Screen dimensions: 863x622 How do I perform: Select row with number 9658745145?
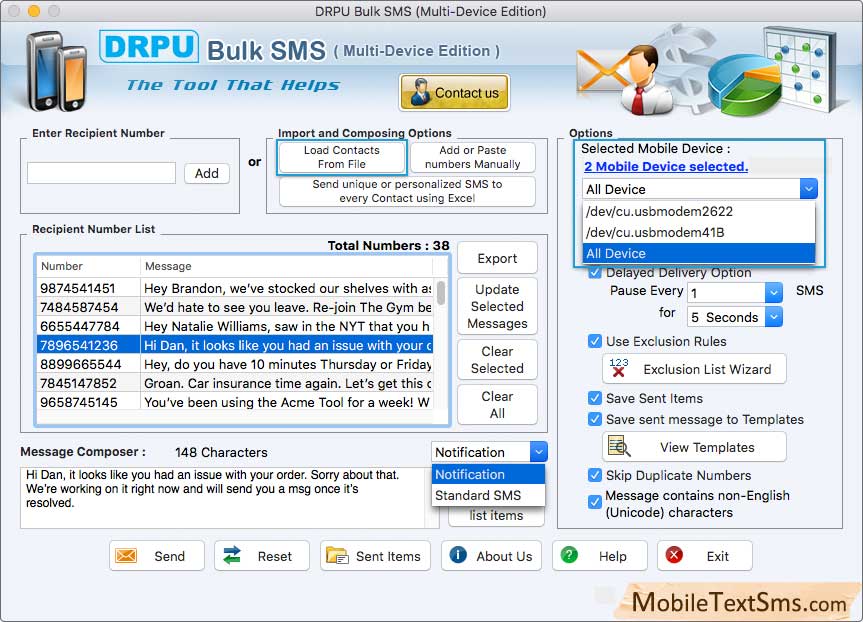tap(235, 402)
